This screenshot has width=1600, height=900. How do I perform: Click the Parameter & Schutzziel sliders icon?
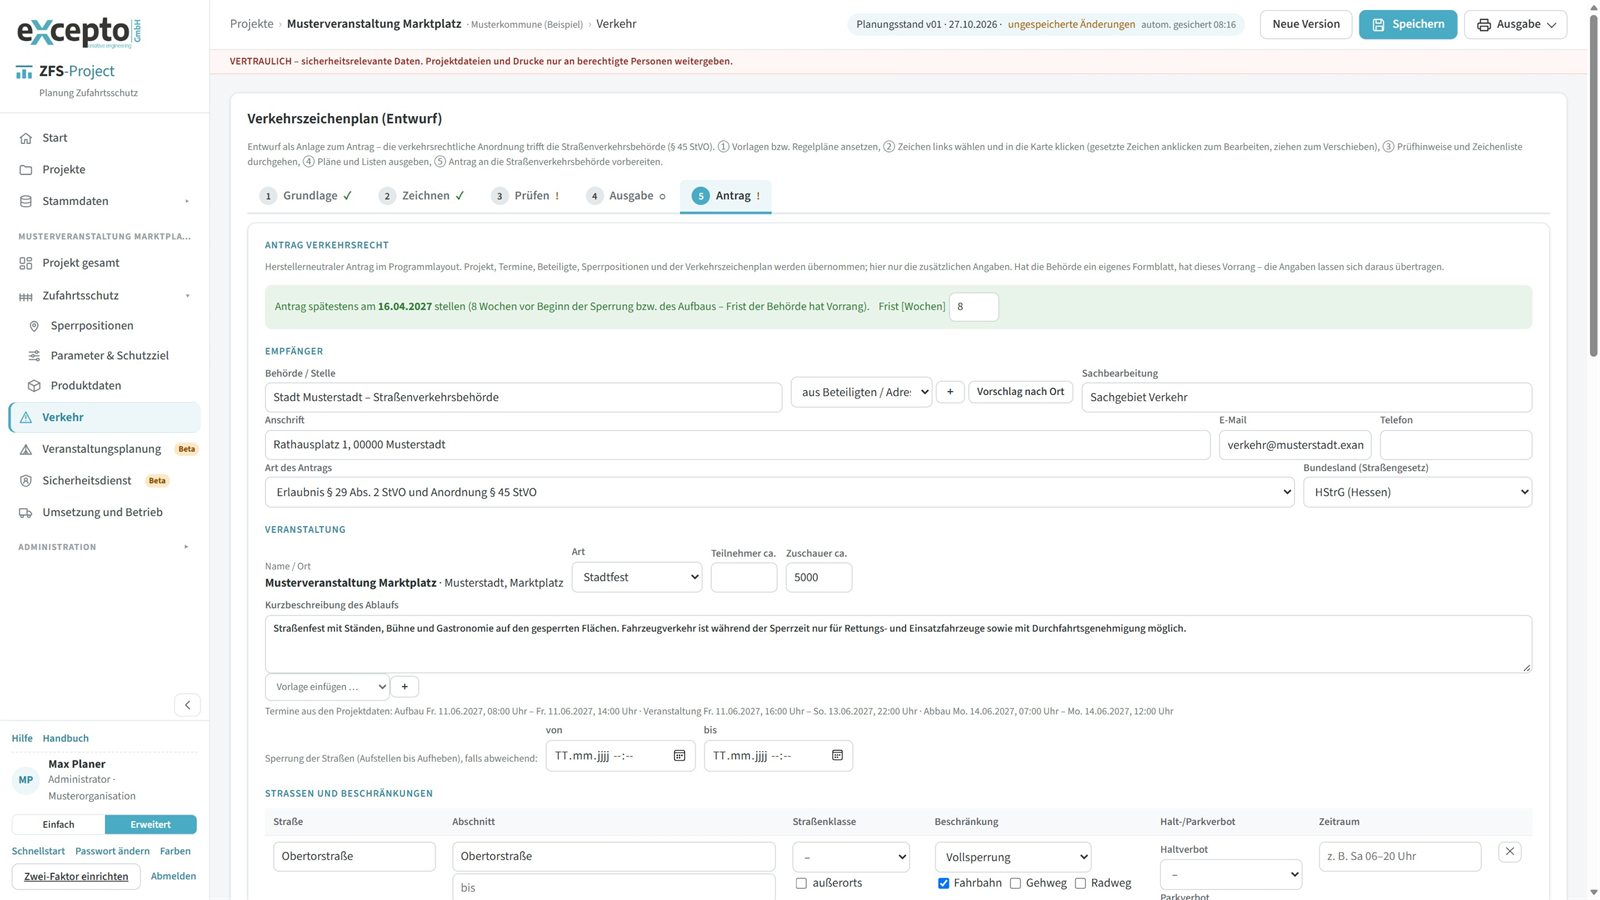tap(34, 356)
